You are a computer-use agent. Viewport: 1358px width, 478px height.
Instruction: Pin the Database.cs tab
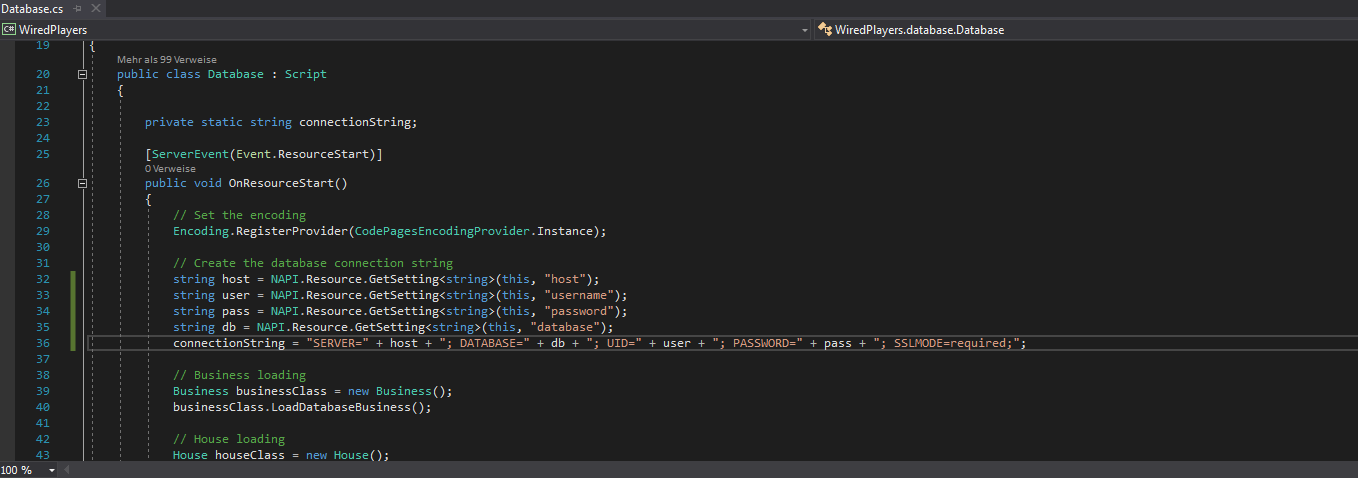pos(77,8)
